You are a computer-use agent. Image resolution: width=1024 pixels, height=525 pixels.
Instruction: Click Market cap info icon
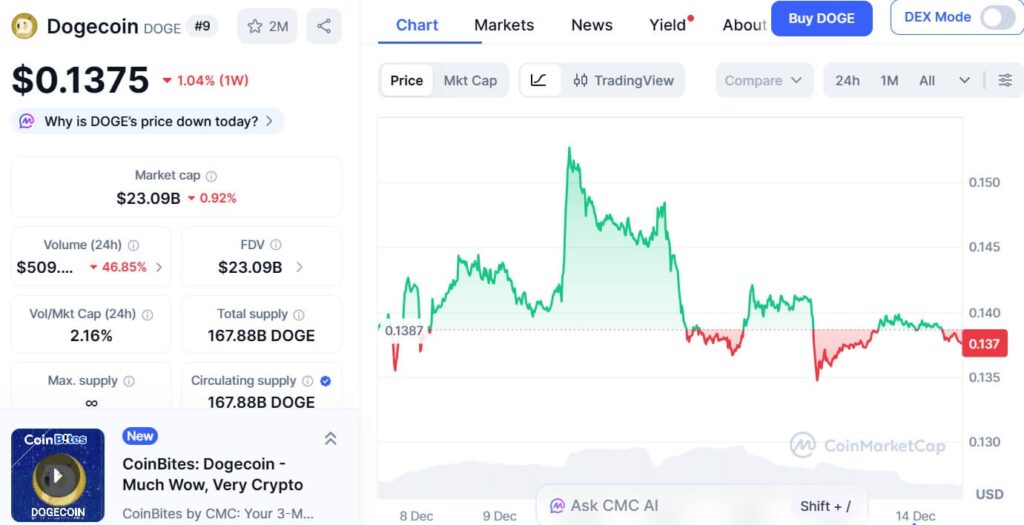point(211,176)
